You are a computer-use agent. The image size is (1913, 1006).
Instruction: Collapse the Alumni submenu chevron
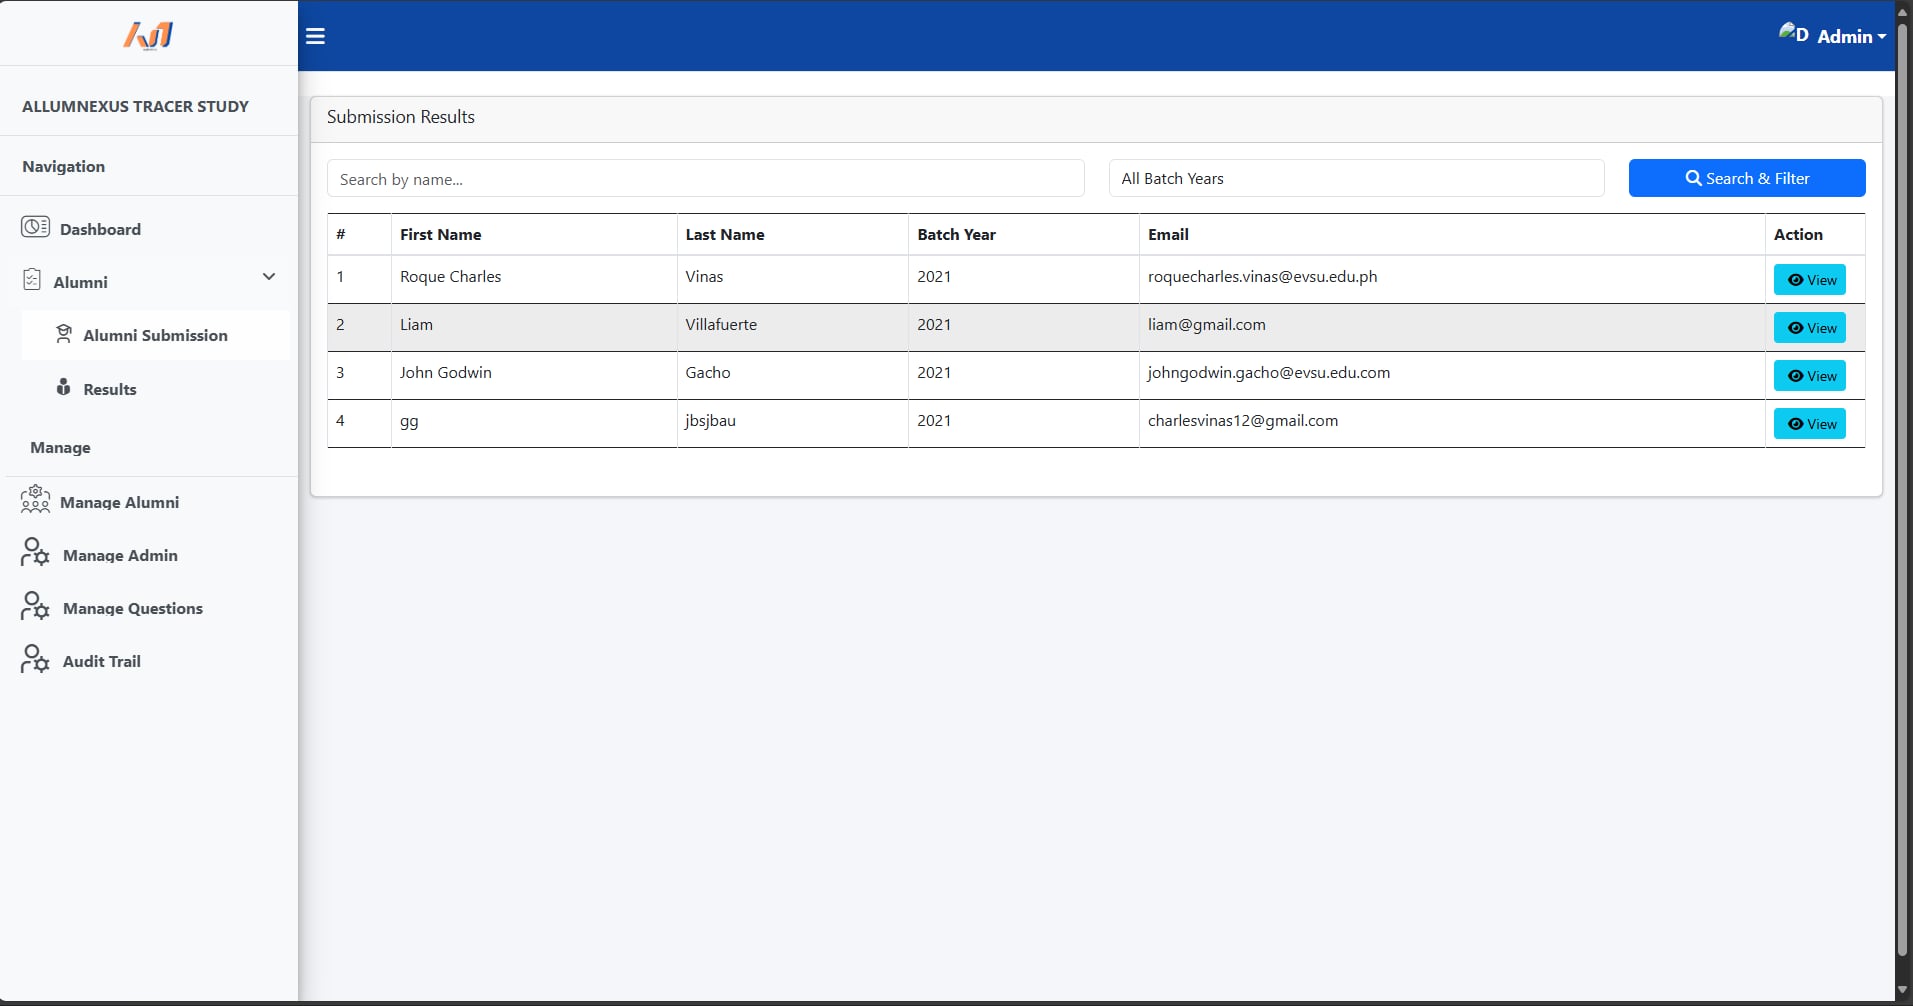pos(268,277)
